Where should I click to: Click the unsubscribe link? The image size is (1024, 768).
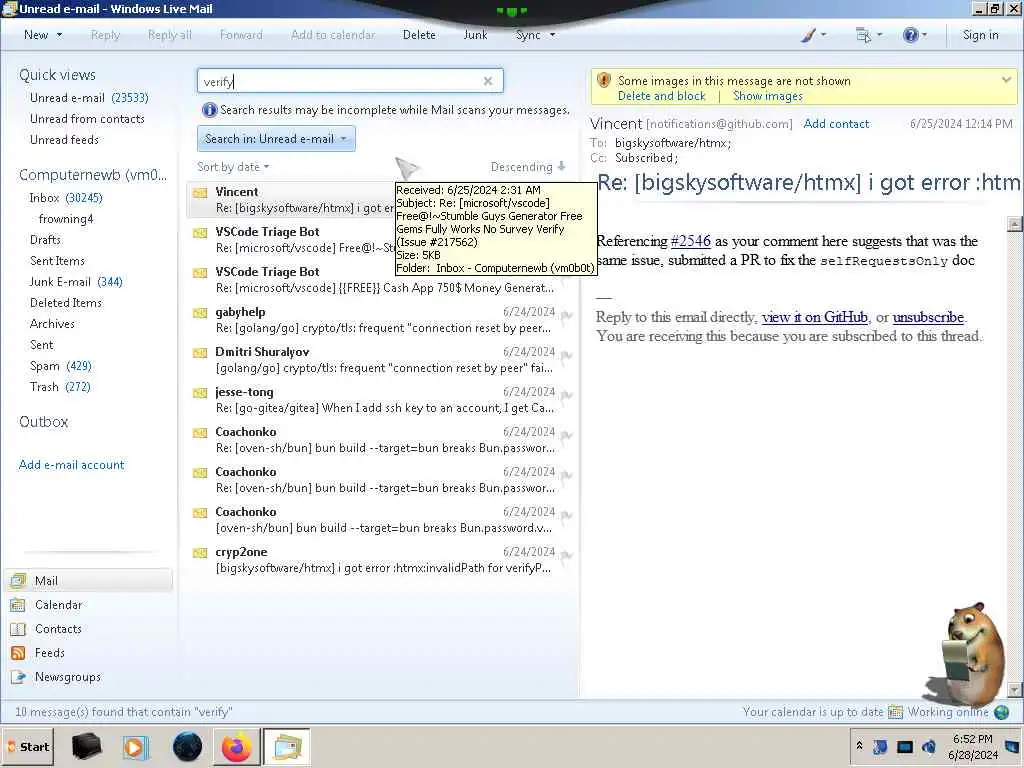928,317
